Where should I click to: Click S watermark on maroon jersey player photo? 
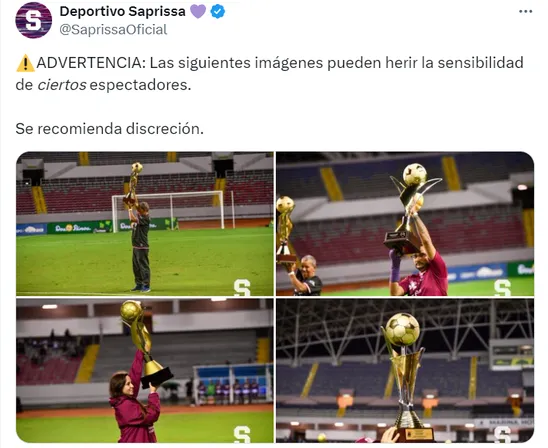tap(503, 288)
